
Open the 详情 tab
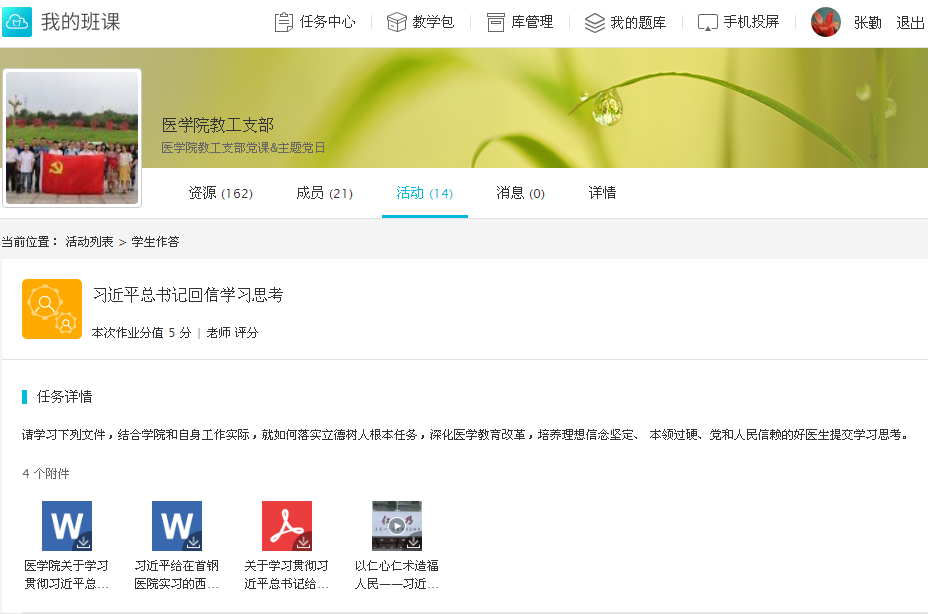point(602,193)
